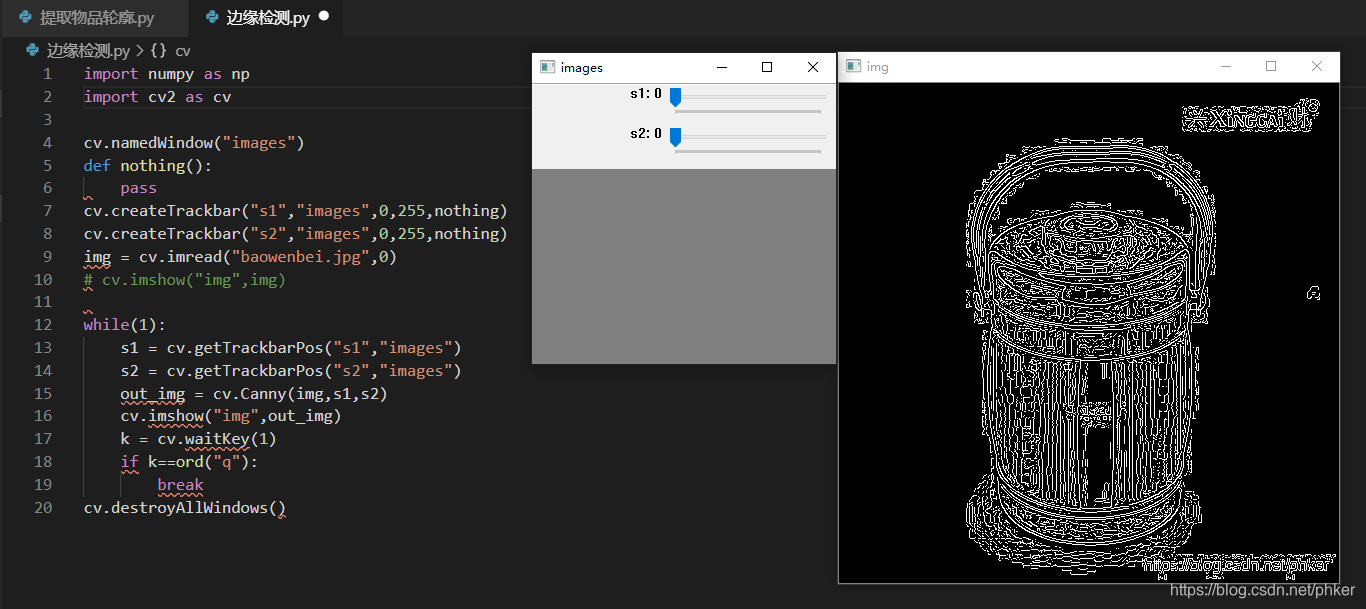
Task: Click line number 12 in gutter
Action: pyautogui.click(x=43, y=325)
